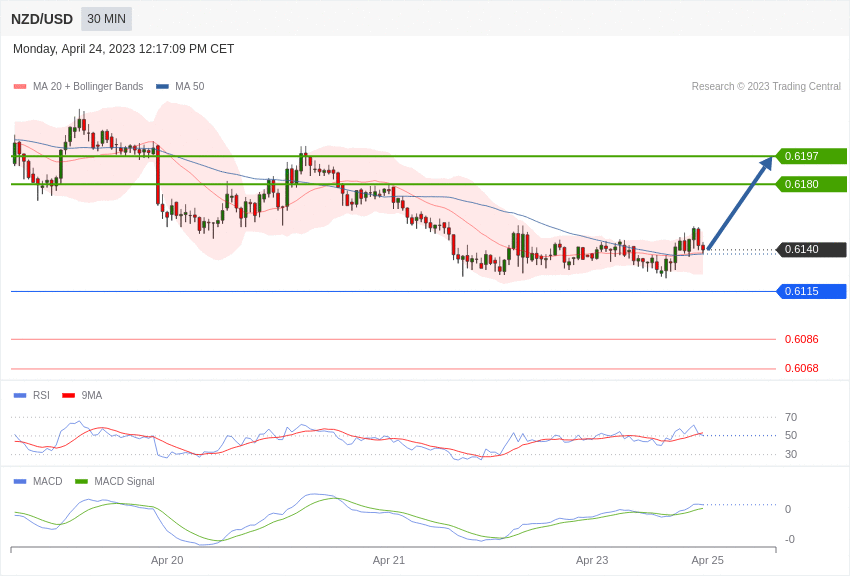
Task: Click the MA 50 legend label
Action: (190, 87)
